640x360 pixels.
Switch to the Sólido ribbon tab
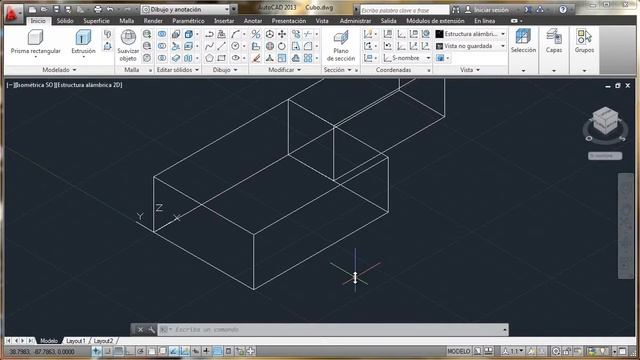pyautogui.click(x=65, y=21)
